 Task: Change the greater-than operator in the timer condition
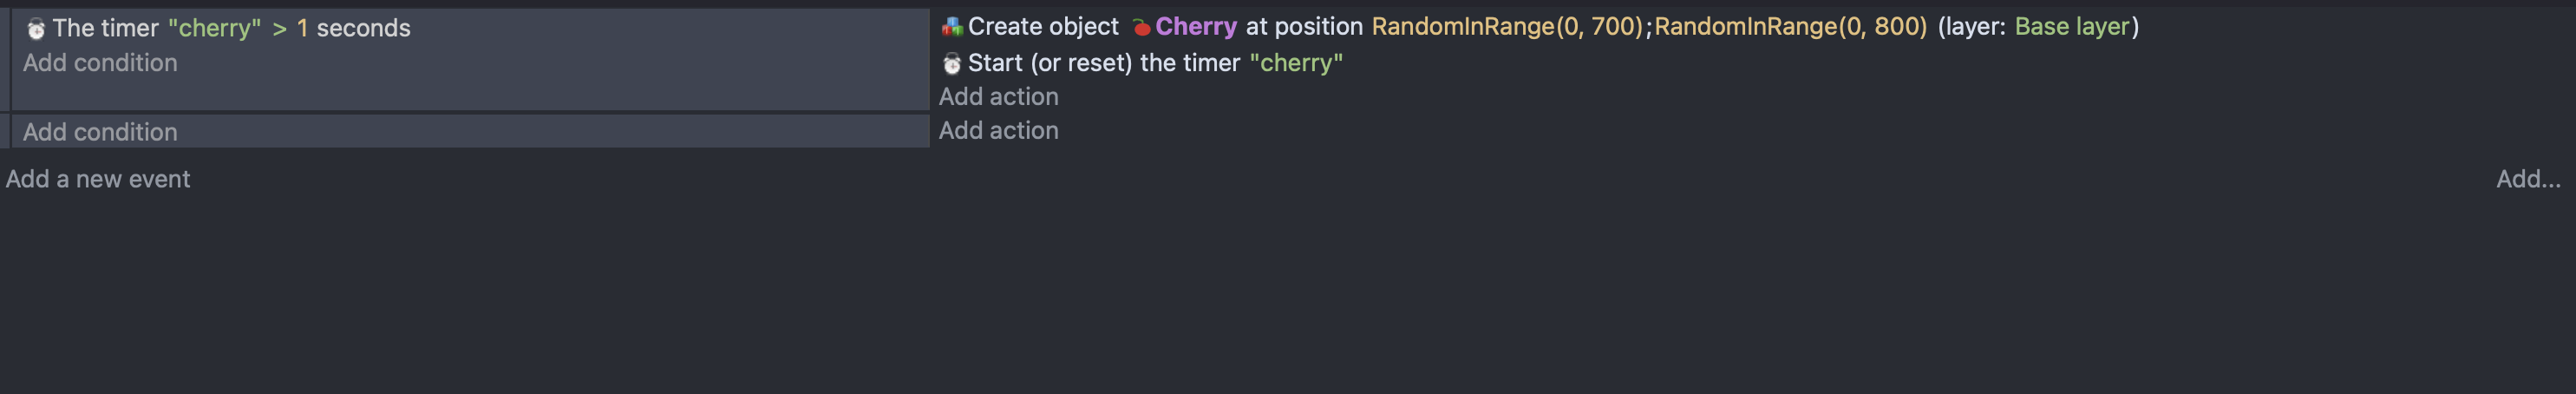pyautogui.click(x=280, y=28)
